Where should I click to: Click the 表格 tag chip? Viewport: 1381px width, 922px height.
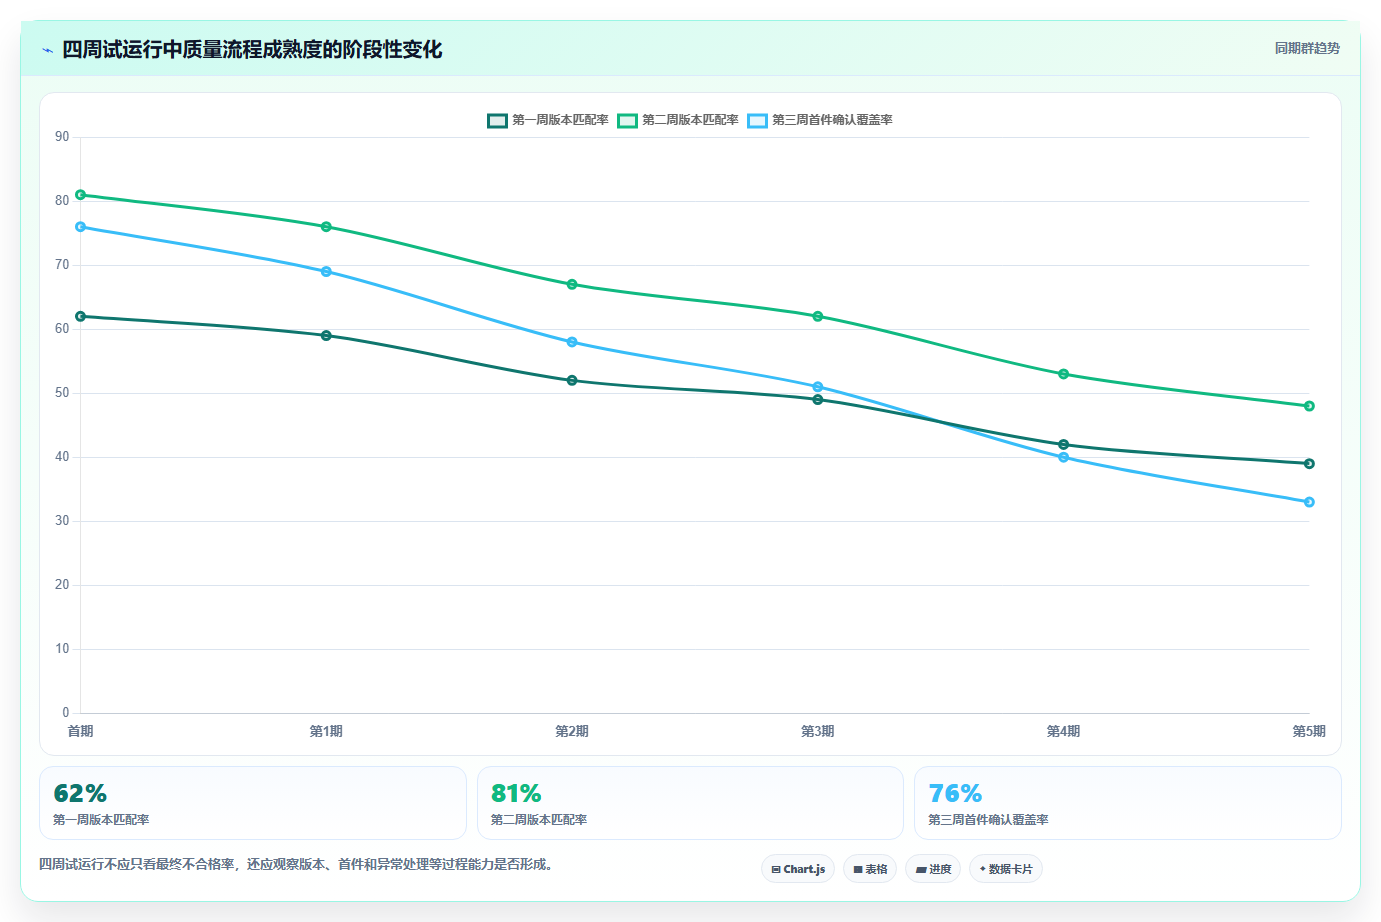coord(870,869)
